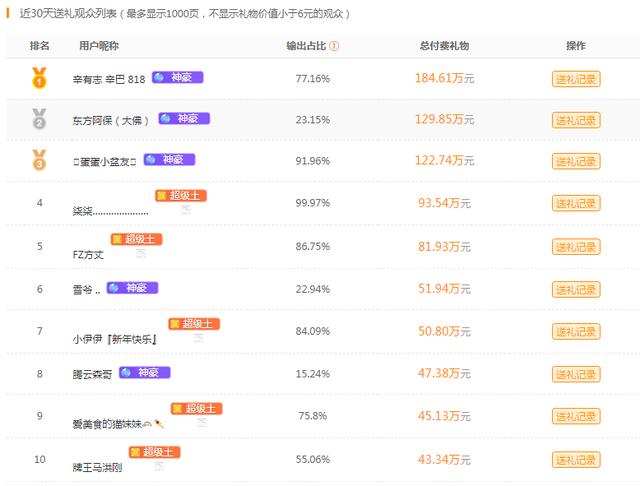Click 神豪 badge next to 辛有志 辛巴 818
The width and height of the screenshot is (640, 486).
coord(178,77)
